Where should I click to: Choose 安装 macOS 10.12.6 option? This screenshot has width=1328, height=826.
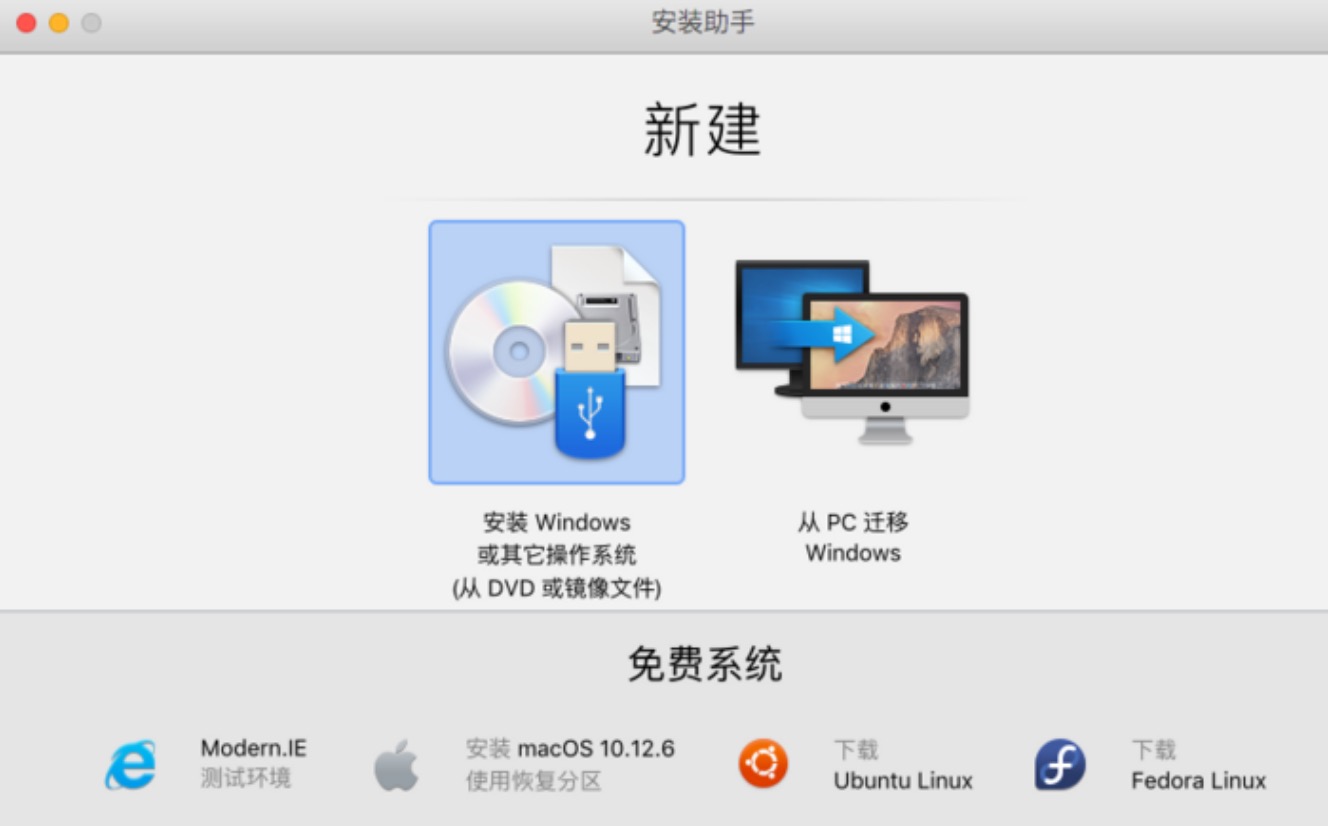(570, 749)
